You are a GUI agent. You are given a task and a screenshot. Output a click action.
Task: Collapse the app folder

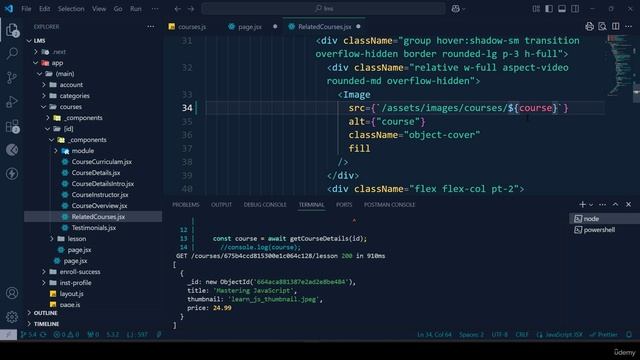tap(36, 63)
